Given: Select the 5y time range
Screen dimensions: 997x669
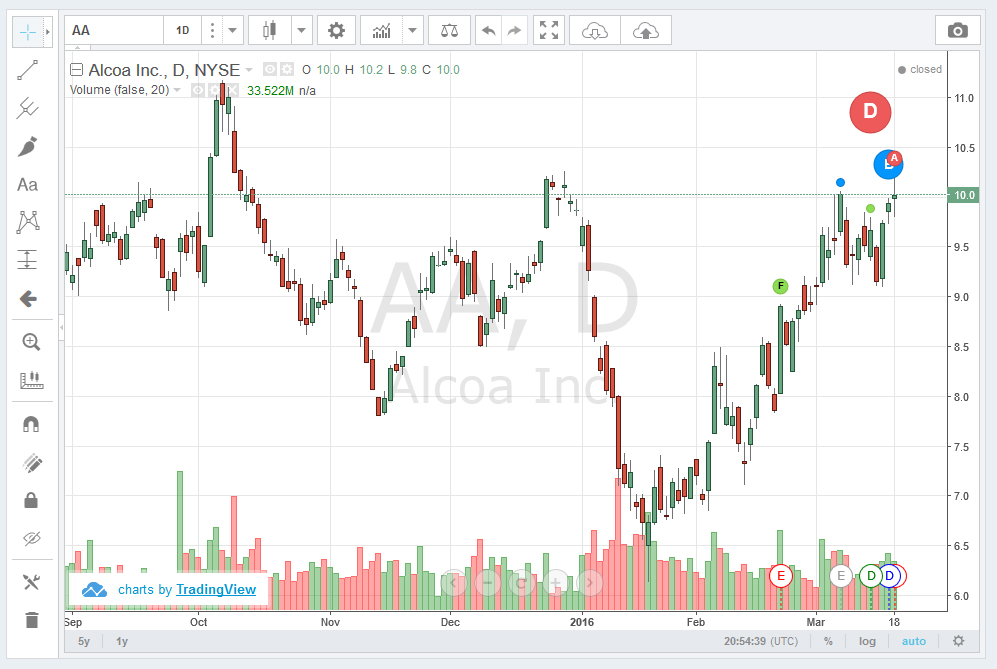Looking at the screenshot, I should point(84,641).
